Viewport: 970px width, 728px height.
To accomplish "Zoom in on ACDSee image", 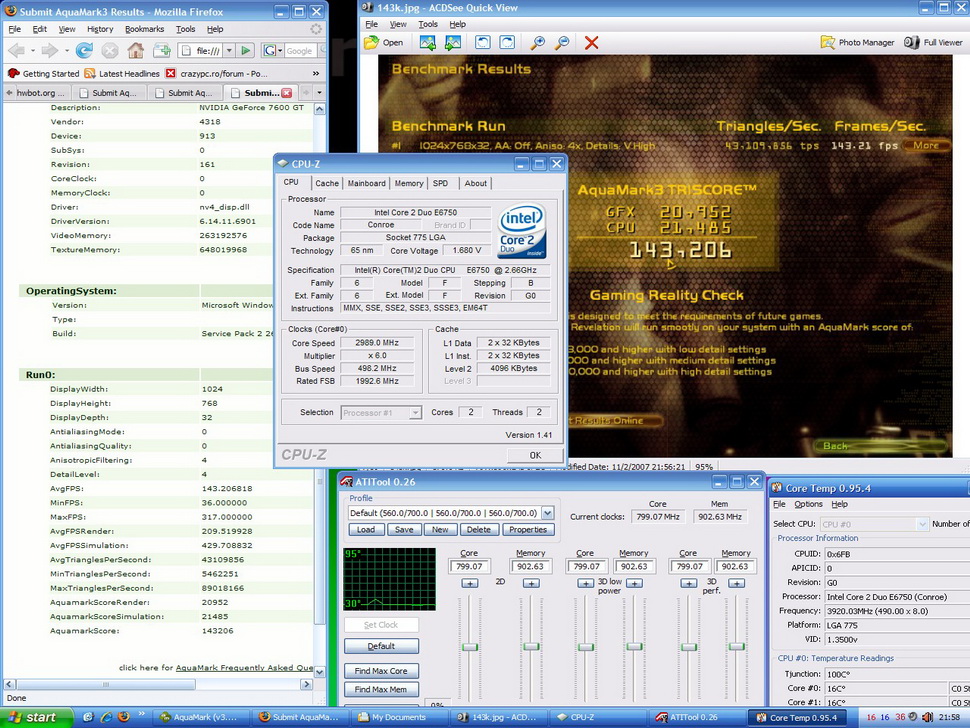I will click(538, 43).
